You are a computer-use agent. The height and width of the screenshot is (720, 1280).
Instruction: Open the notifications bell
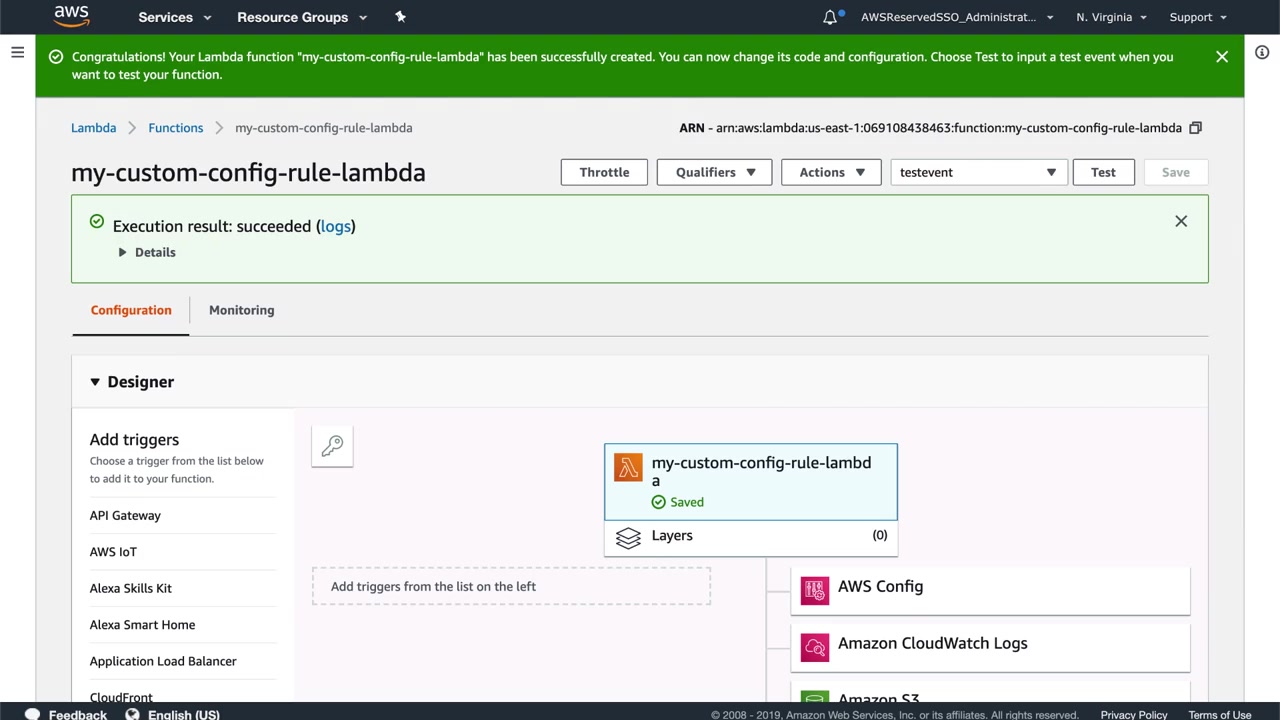830,17
